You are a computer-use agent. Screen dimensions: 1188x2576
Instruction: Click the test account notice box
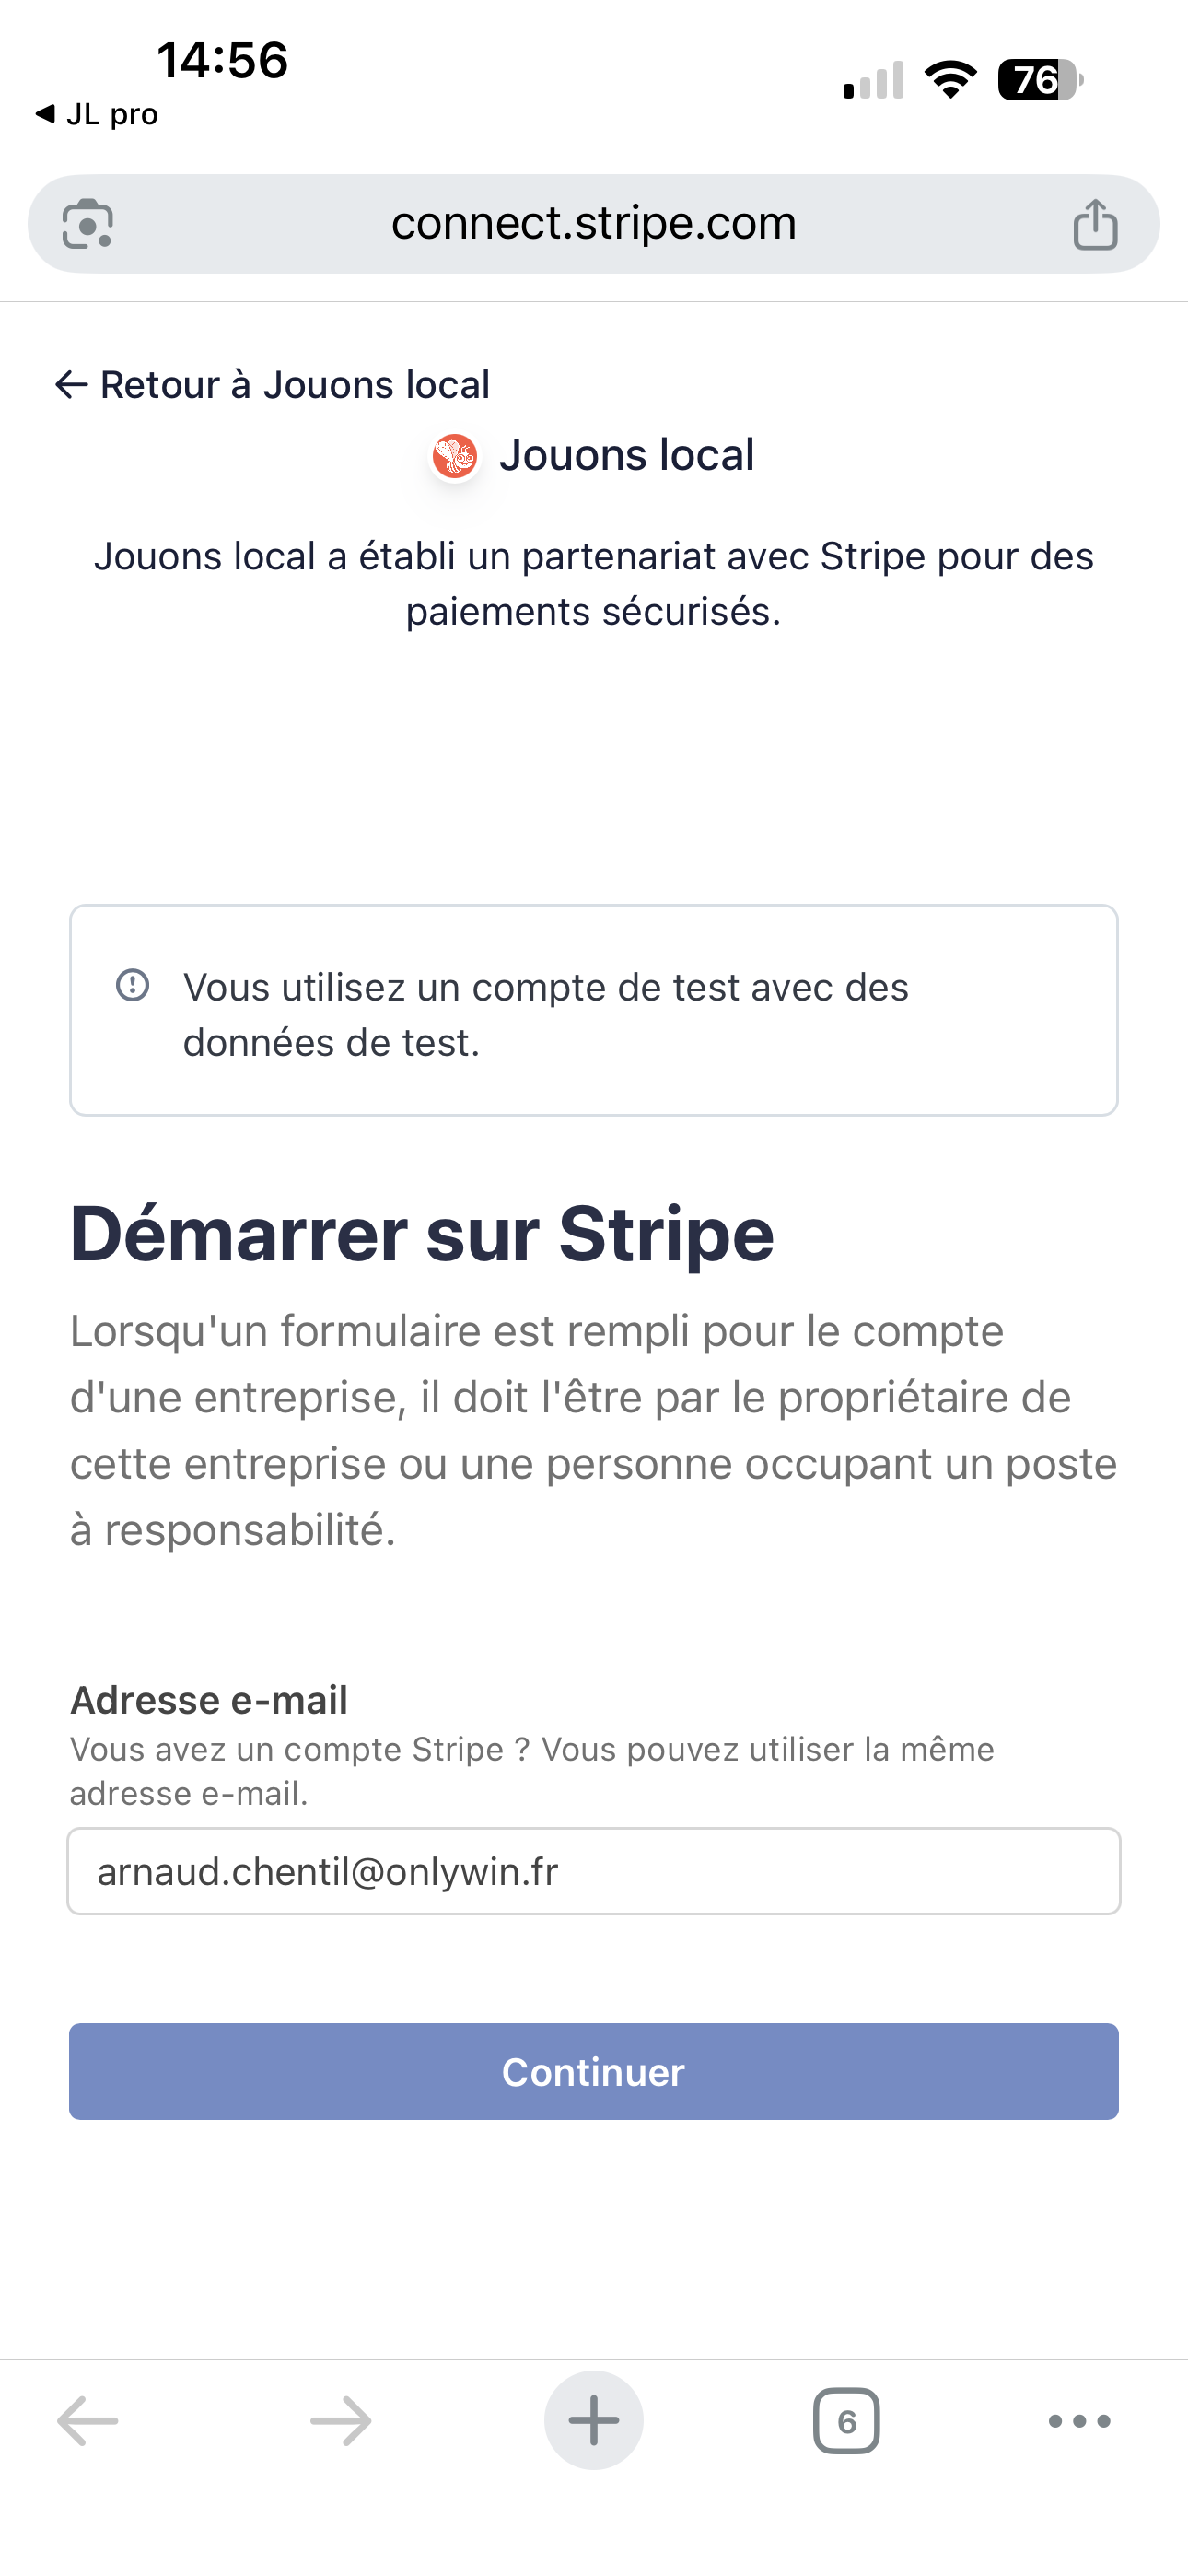click(x=594, y=1010)
